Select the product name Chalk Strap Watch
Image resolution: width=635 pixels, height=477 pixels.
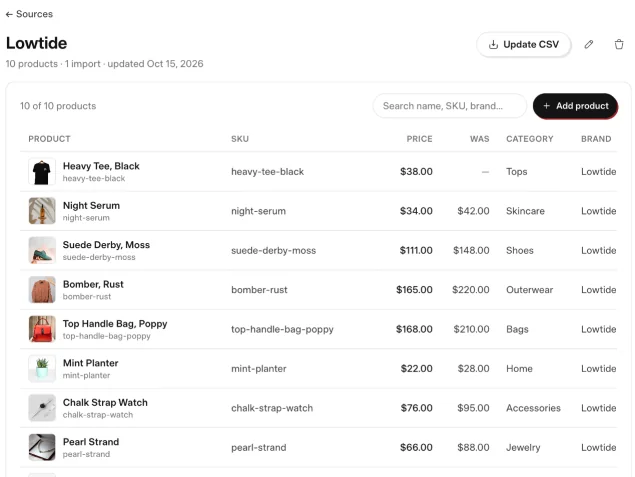pos(105,402)
